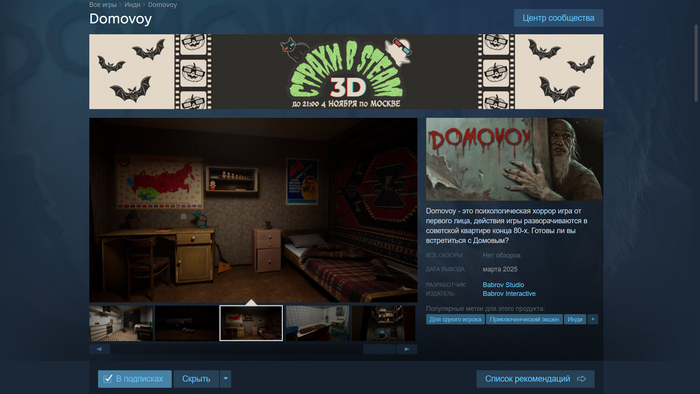Click arrow icon on Список рекомендаций button

(x=581, y=379)
